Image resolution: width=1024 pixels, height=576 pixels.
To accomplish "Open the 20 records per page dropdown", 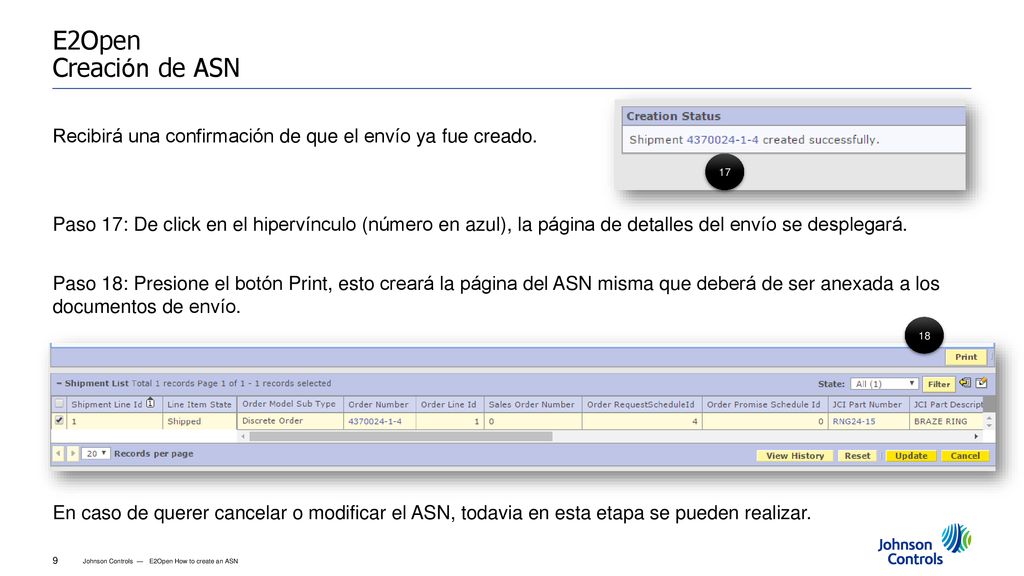I will pyautogui.click(x=95, y=453).
